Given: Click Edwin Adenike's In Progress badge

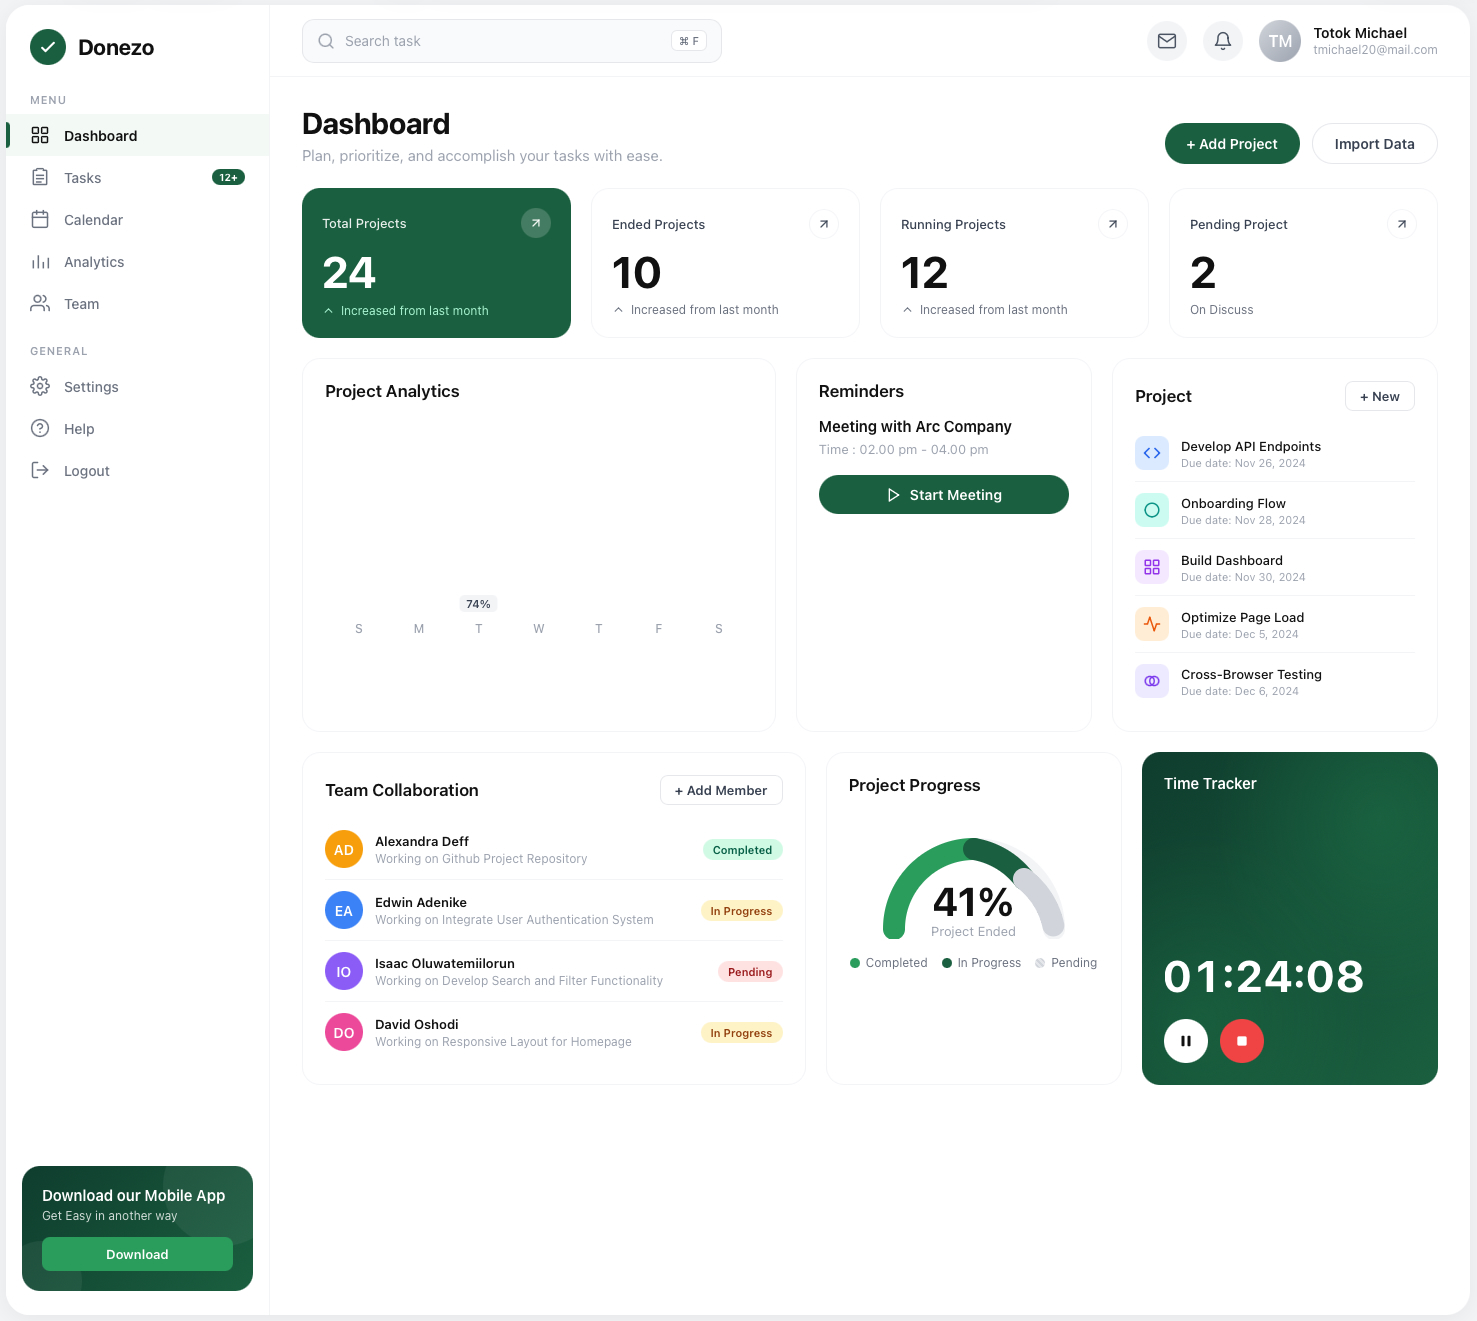Looking at the screenshot, I should tap(741, 911).
